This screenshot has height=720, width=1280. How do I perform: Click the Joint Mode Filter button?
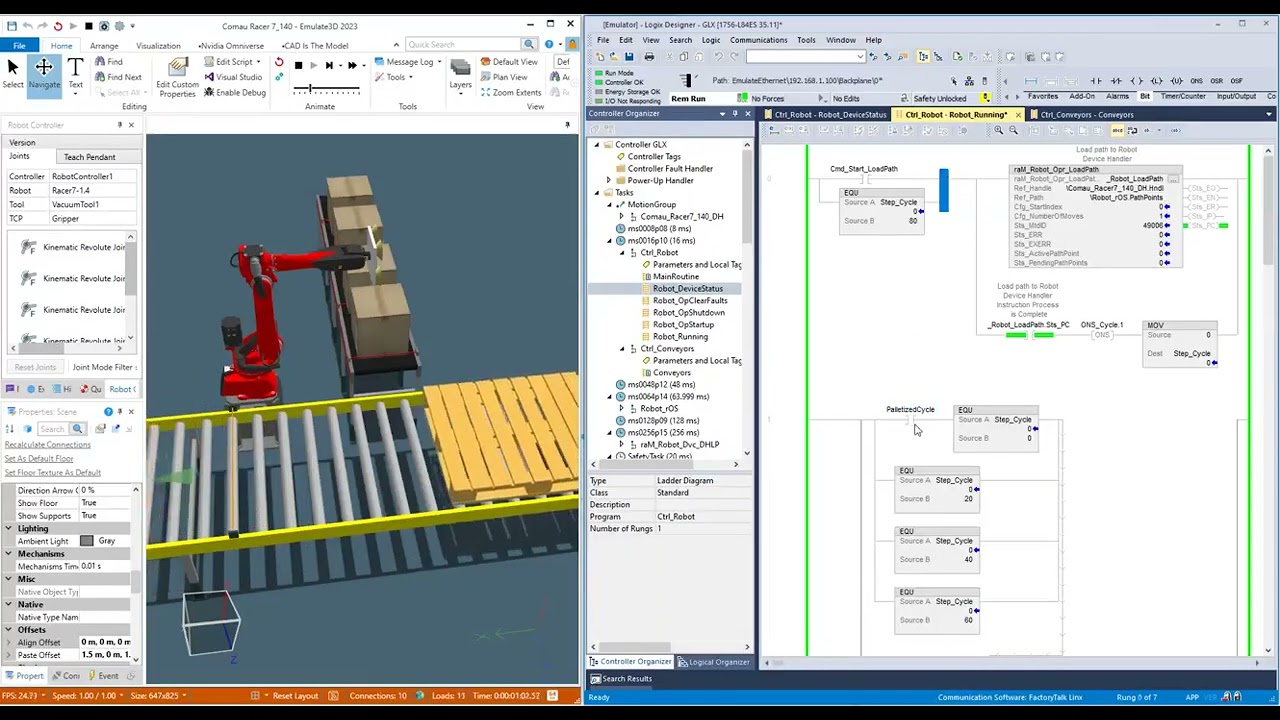pos(103,367)
